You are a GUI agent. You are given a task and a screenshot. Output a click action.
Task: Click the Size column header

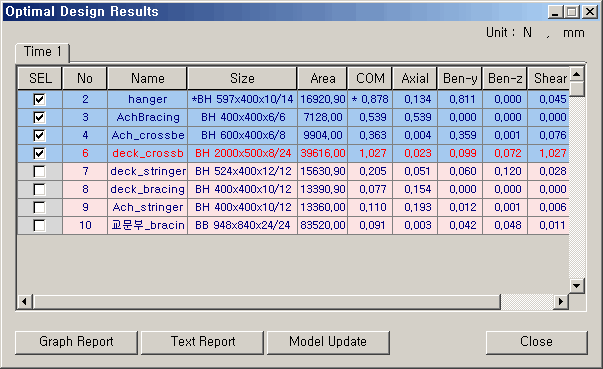coord(242,78)
